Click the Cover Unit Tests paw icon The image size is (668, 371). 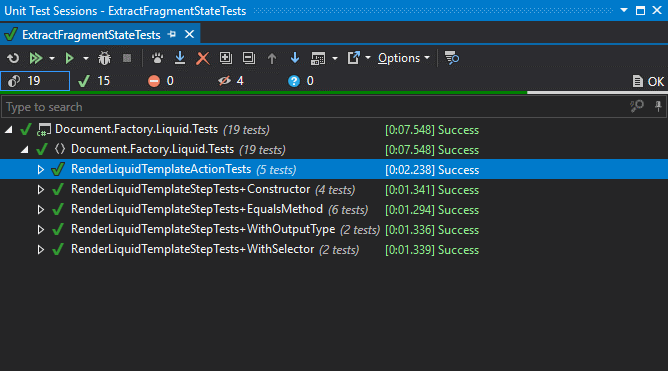pyautogui.click(x=157, y=58)
